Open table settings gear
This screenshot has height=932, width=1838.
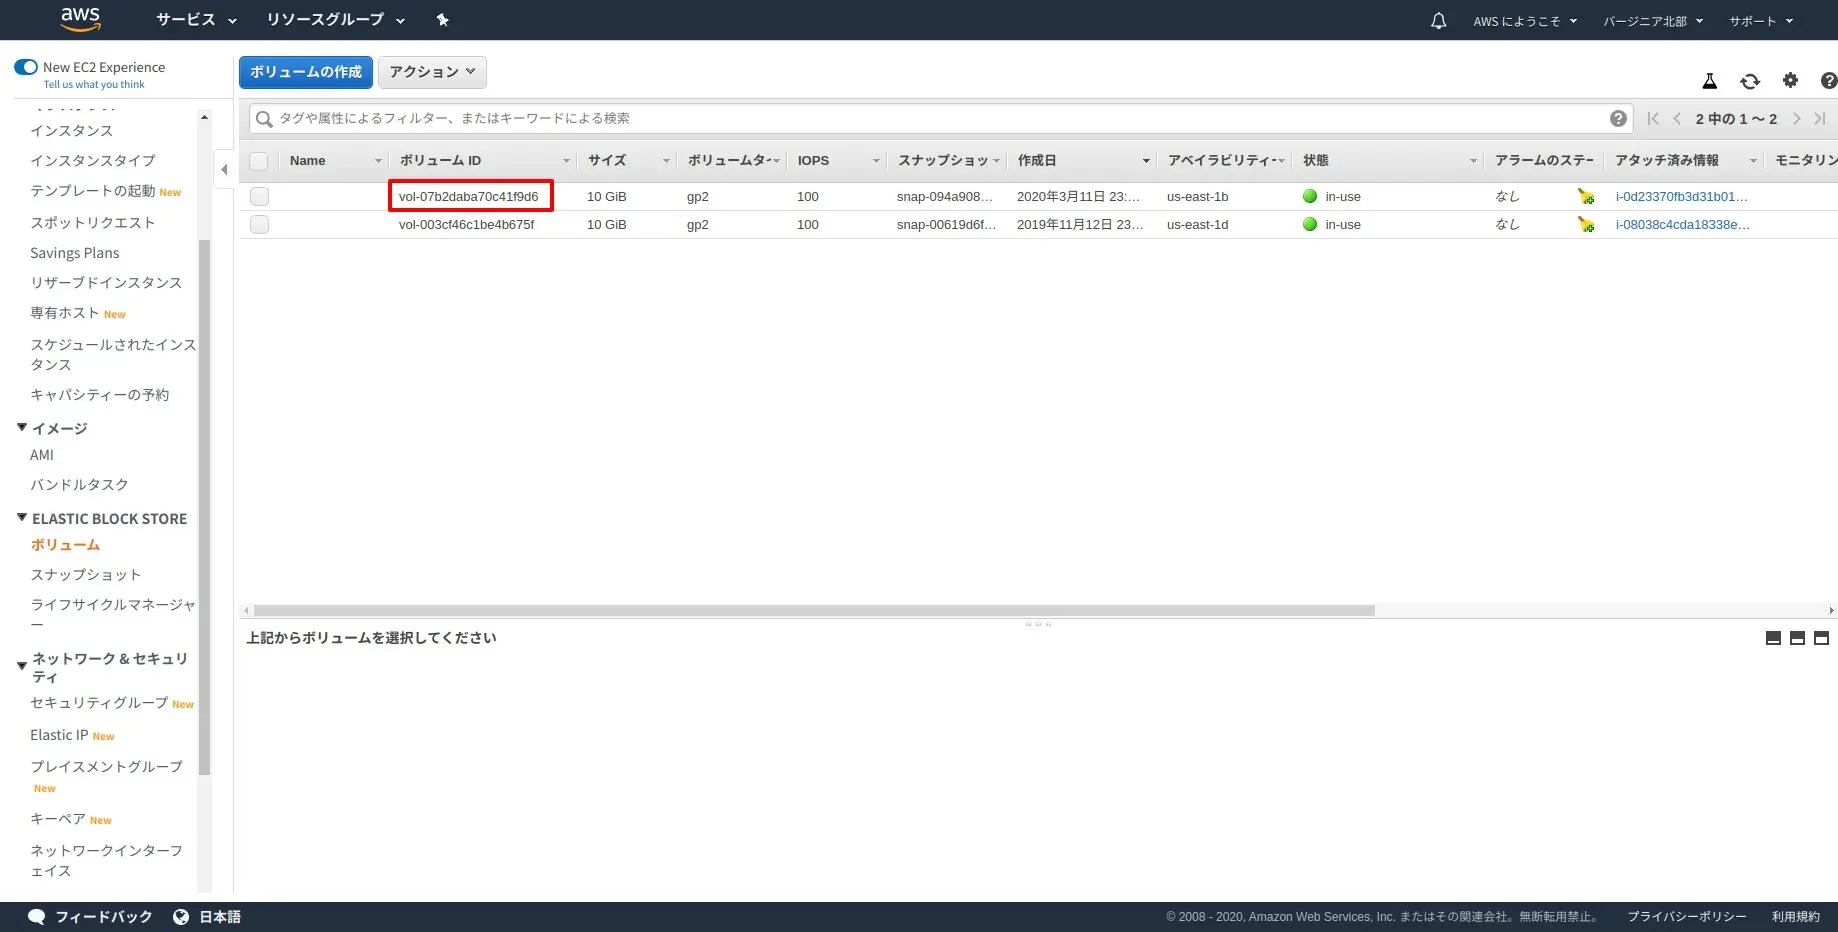pyautogui.click(x=1790, y=80)
